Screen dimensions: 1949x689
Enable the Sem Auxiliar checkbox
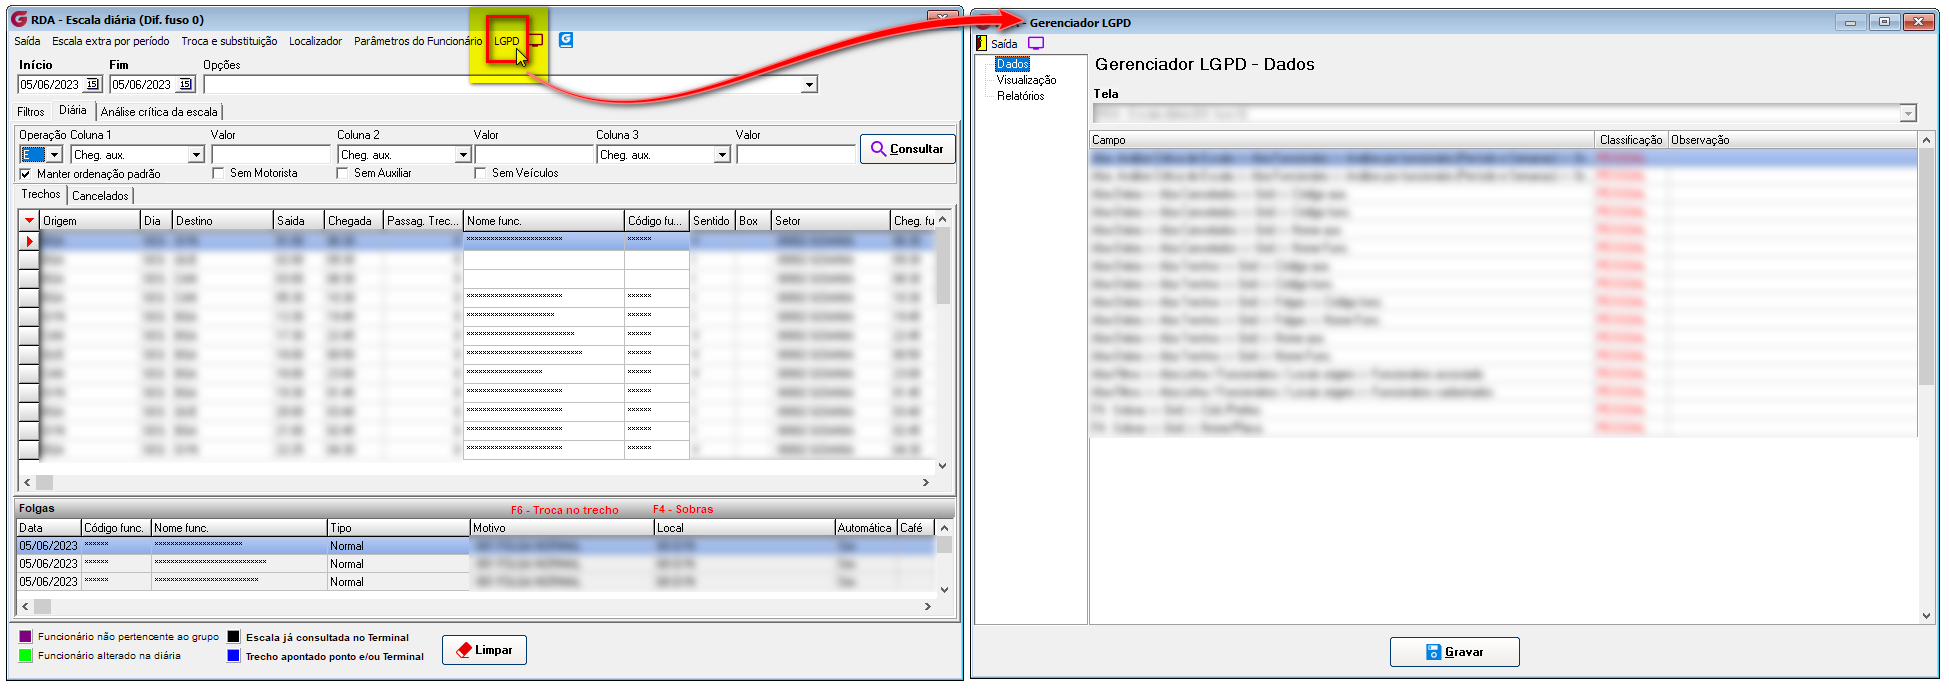(342, 173)
